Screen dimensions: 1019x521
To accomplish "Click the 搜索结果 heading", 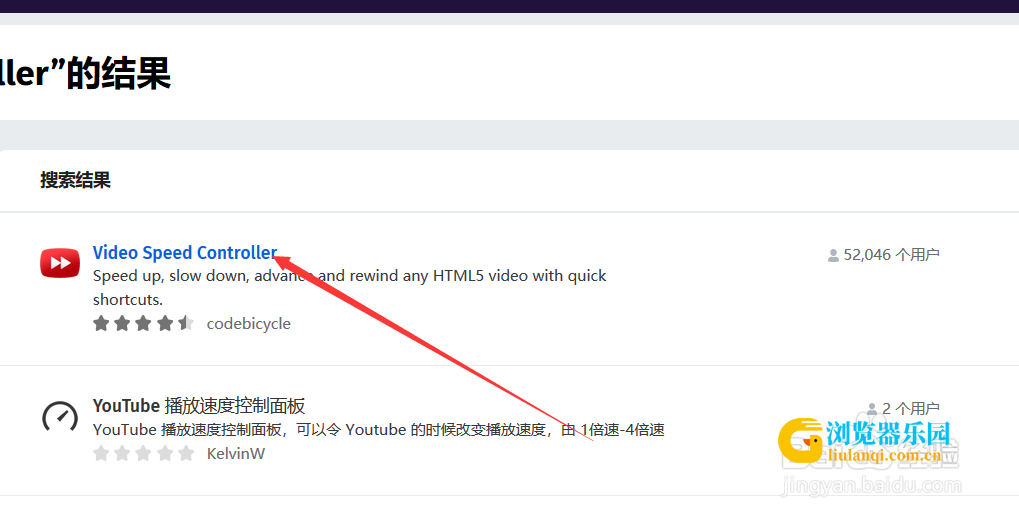I will point(75,180).
